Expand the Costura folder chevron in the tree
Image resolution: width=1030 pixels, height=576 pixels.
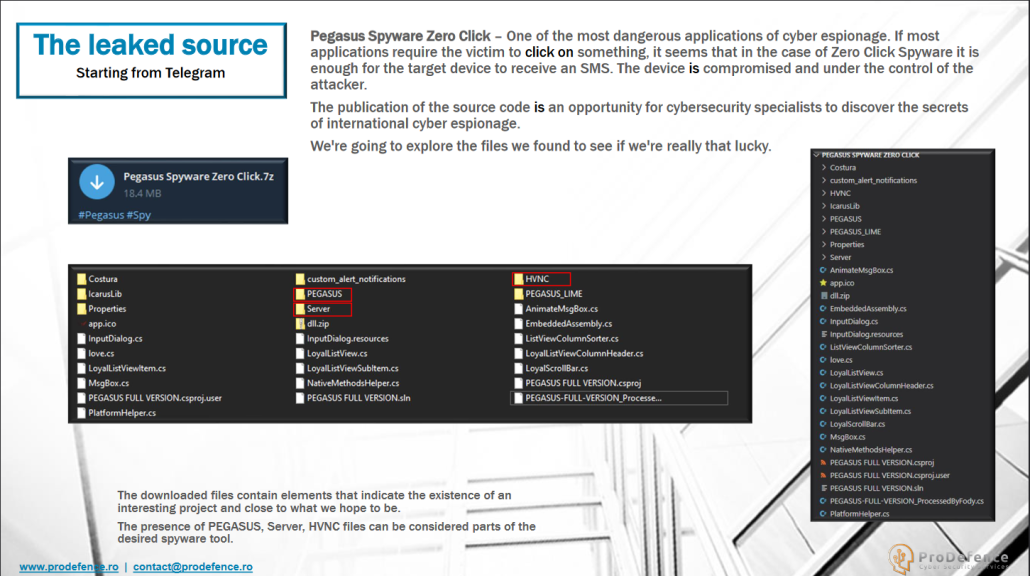click(824, 167)
